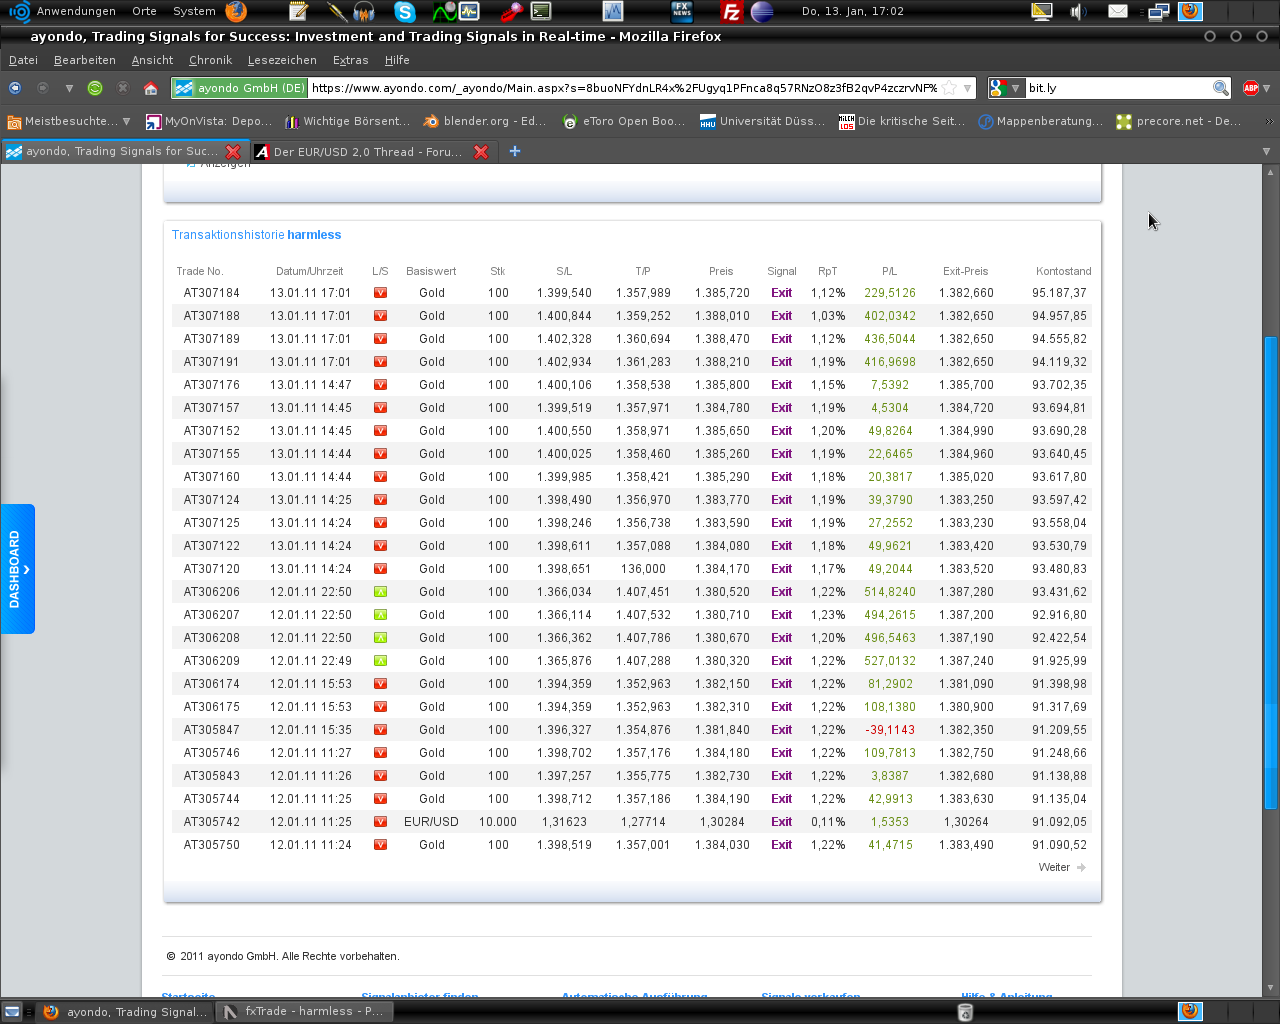Reload the page with the green refresh icon
Viewport: 1280px width, 1024px height.
(95, 88)
